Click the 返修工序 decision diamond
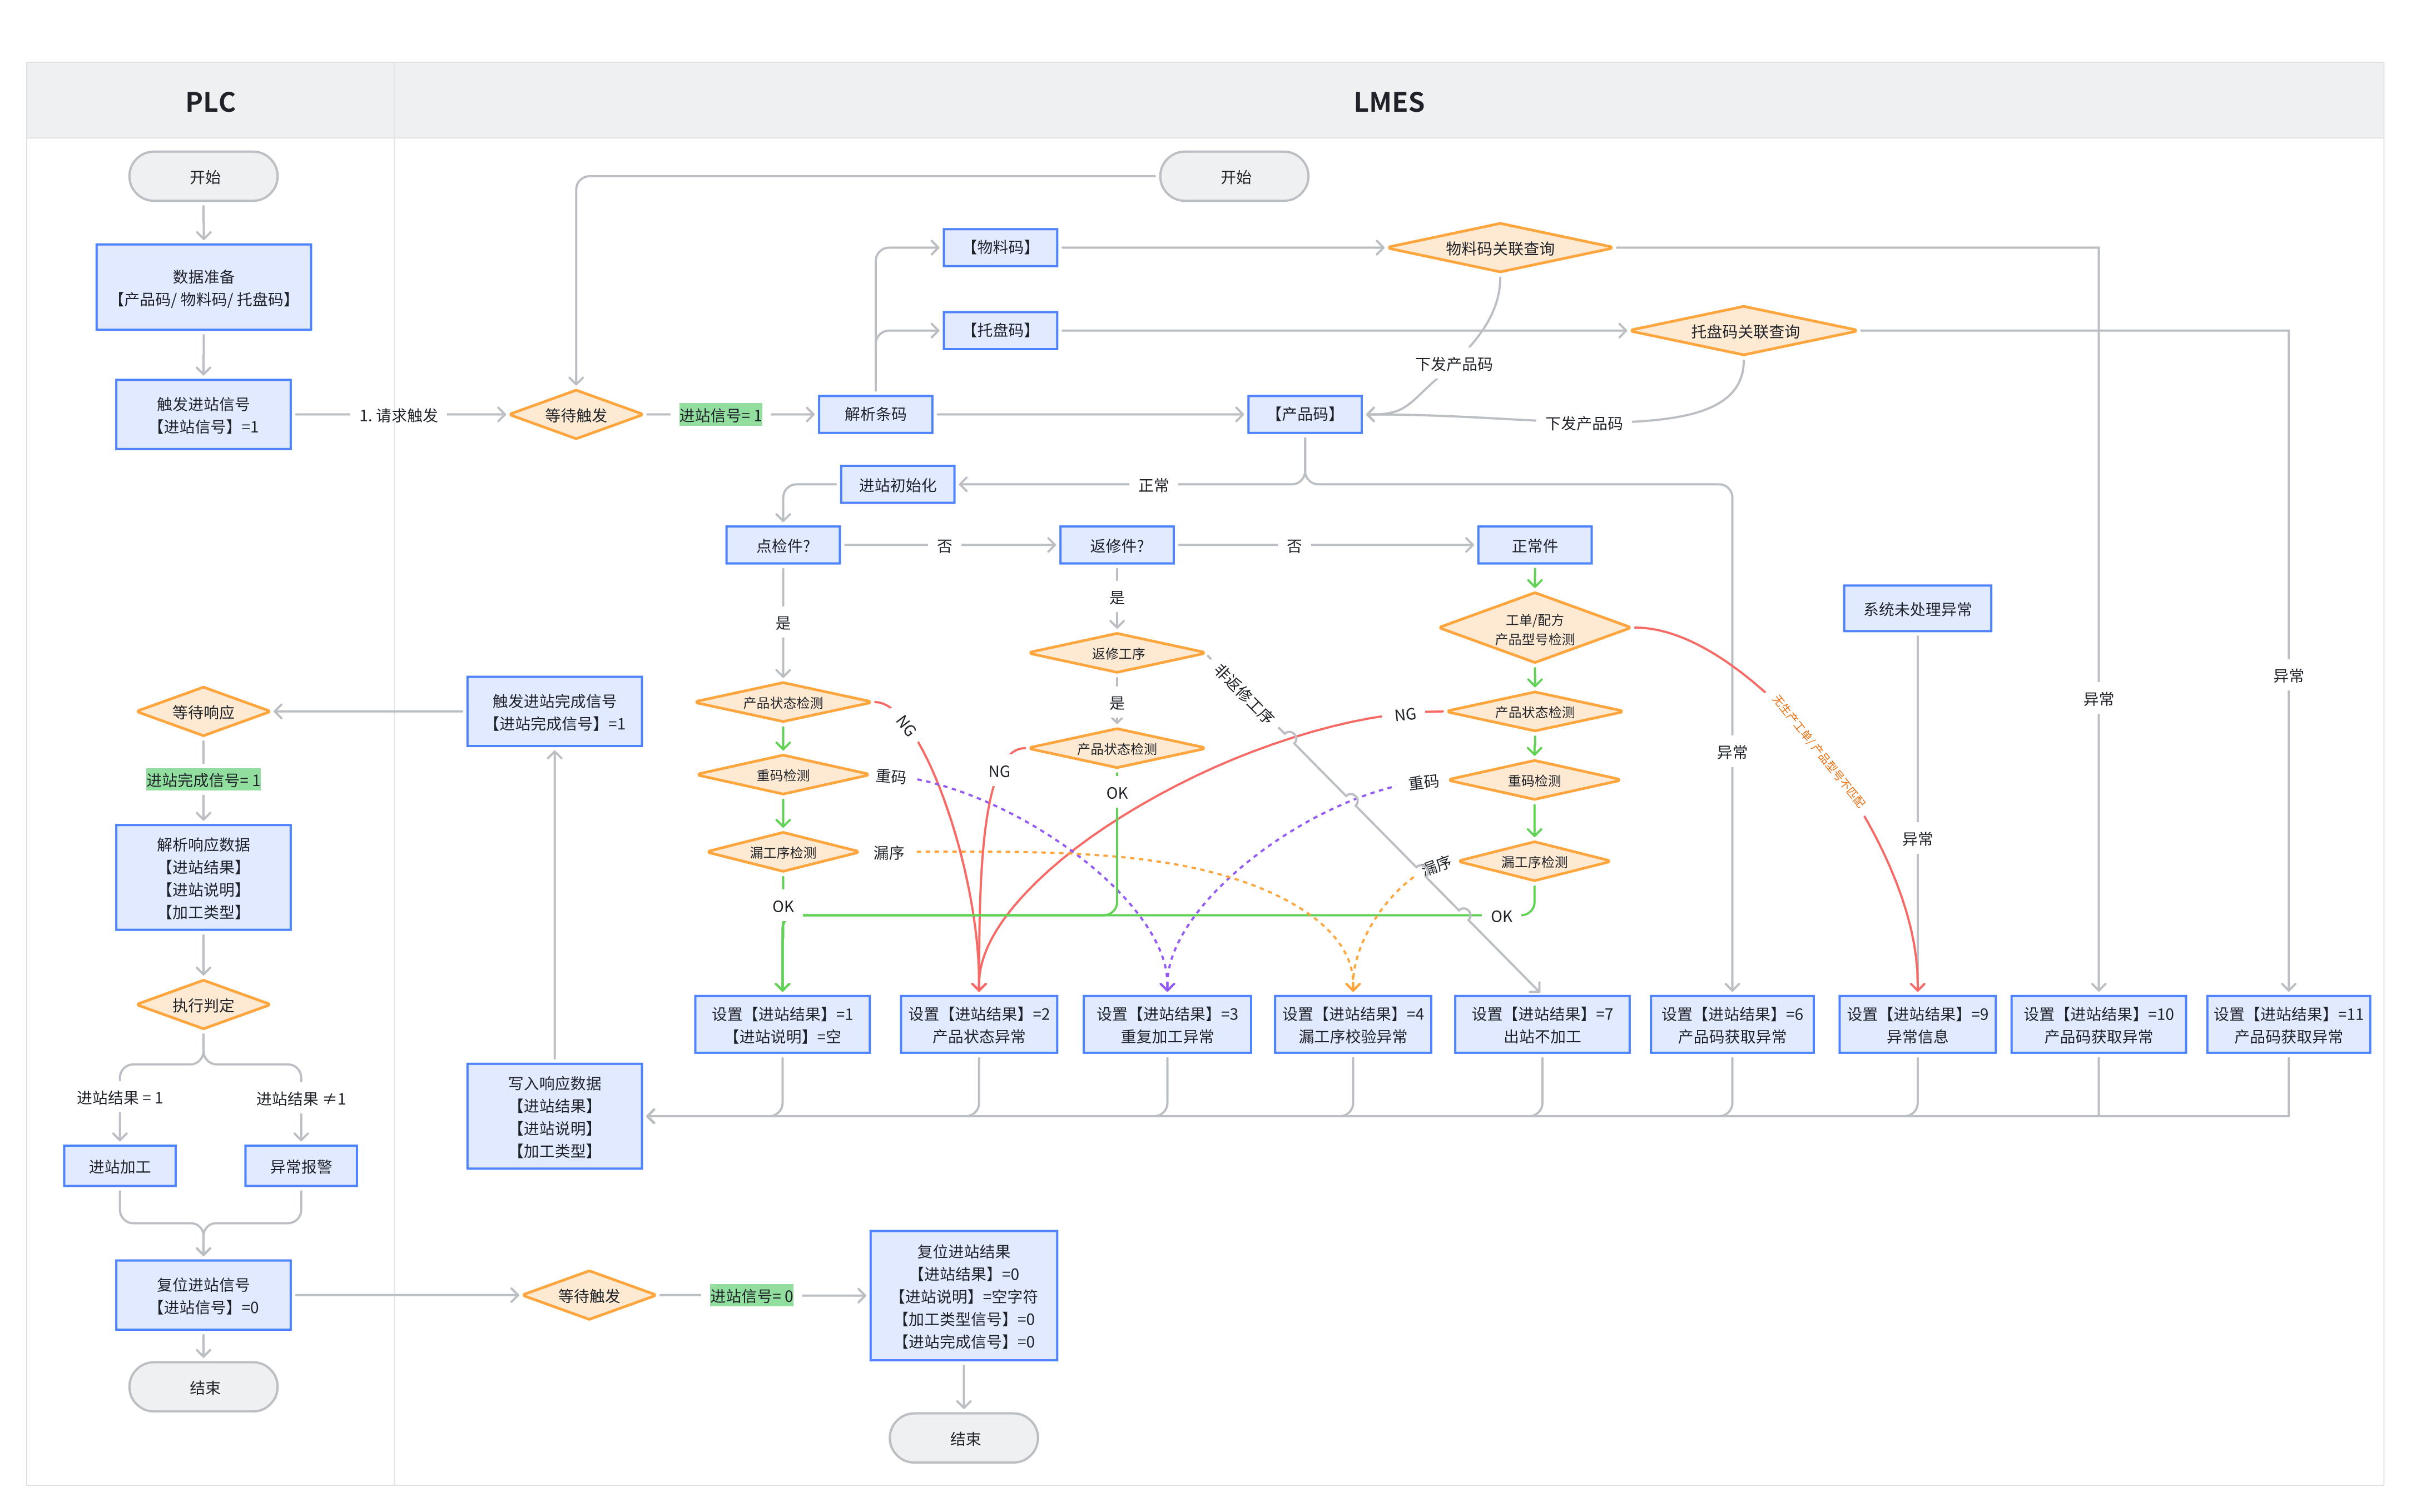This screenshot has width=2411, height=1512. pyautogui.click(x=1116, y=653)
